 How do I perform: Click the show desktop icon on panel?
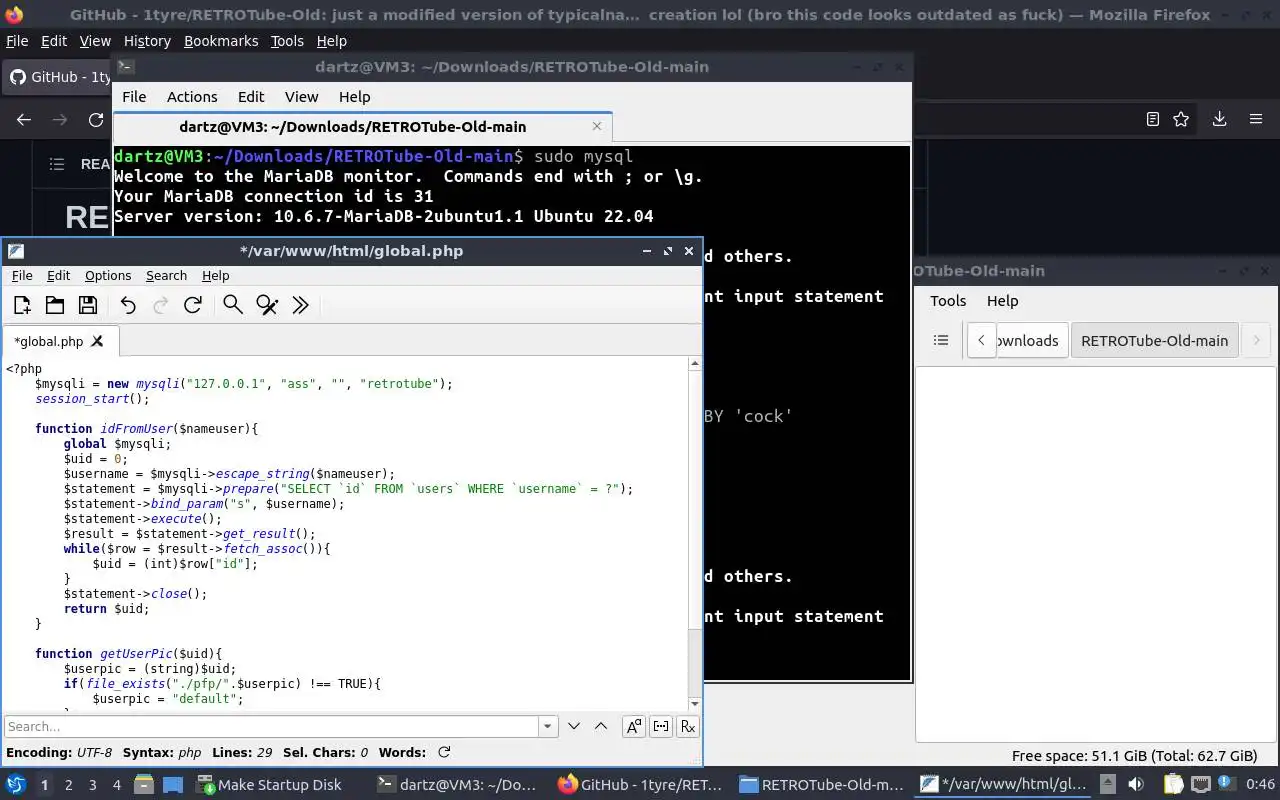(172, 784)
